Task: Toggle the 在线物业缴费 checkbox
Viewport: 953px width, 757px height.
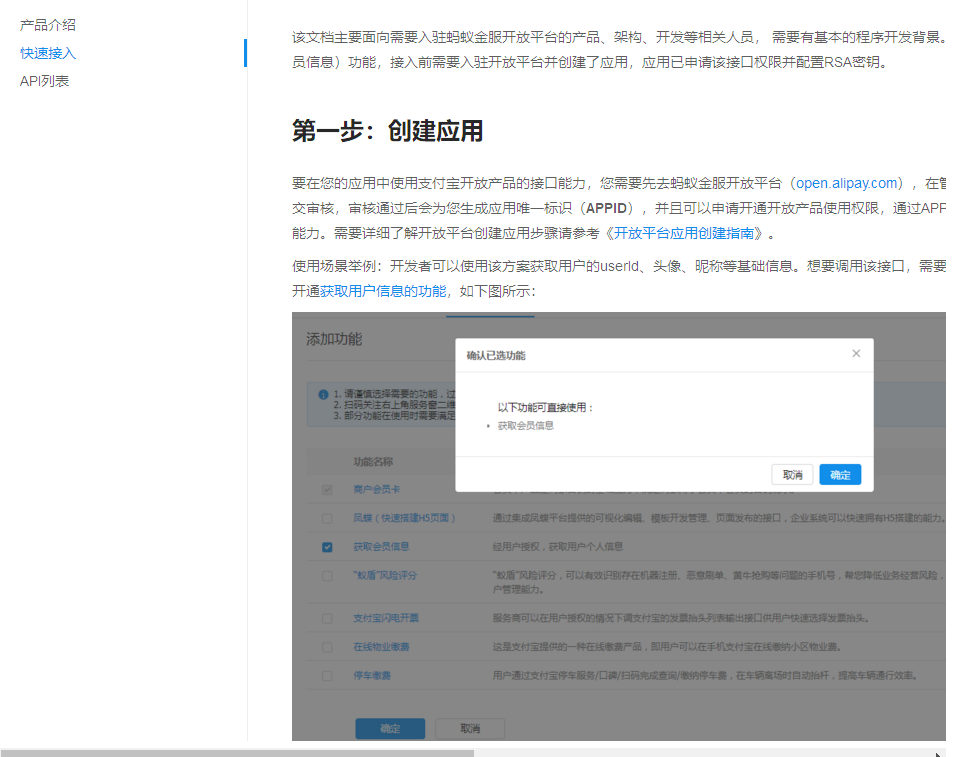Action: point(327,647)
